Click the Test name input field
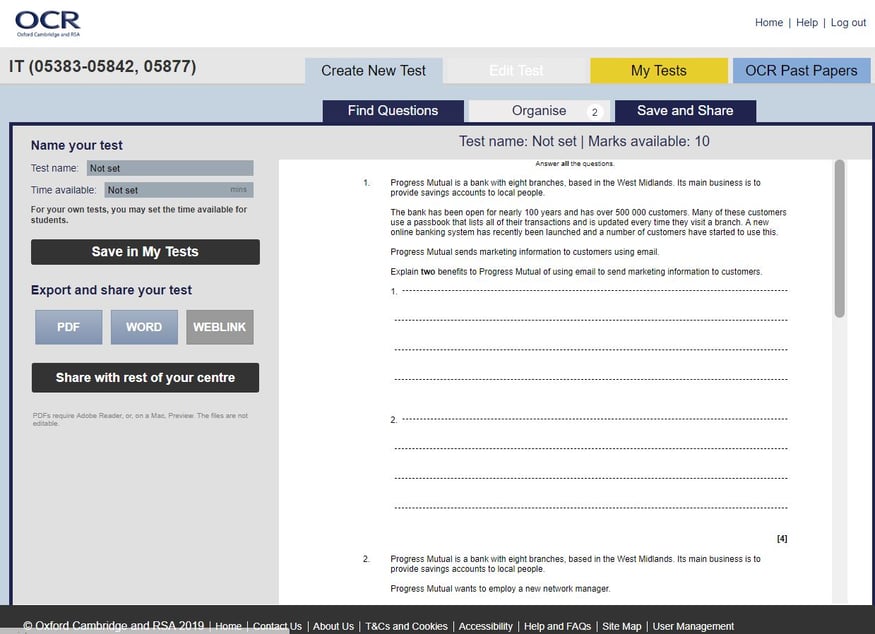The image size is (875, 634). pyautogui.click(x=170, y=169)
